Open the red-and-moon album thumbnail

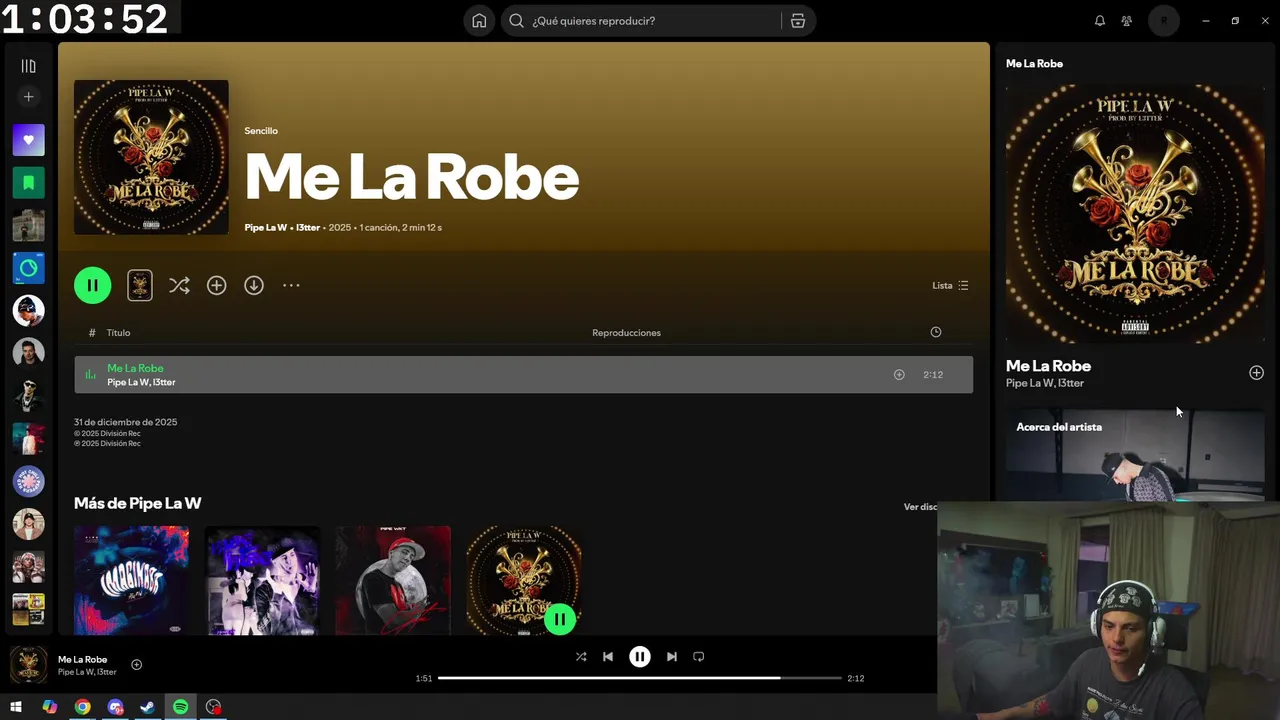[x=393, y=580]
